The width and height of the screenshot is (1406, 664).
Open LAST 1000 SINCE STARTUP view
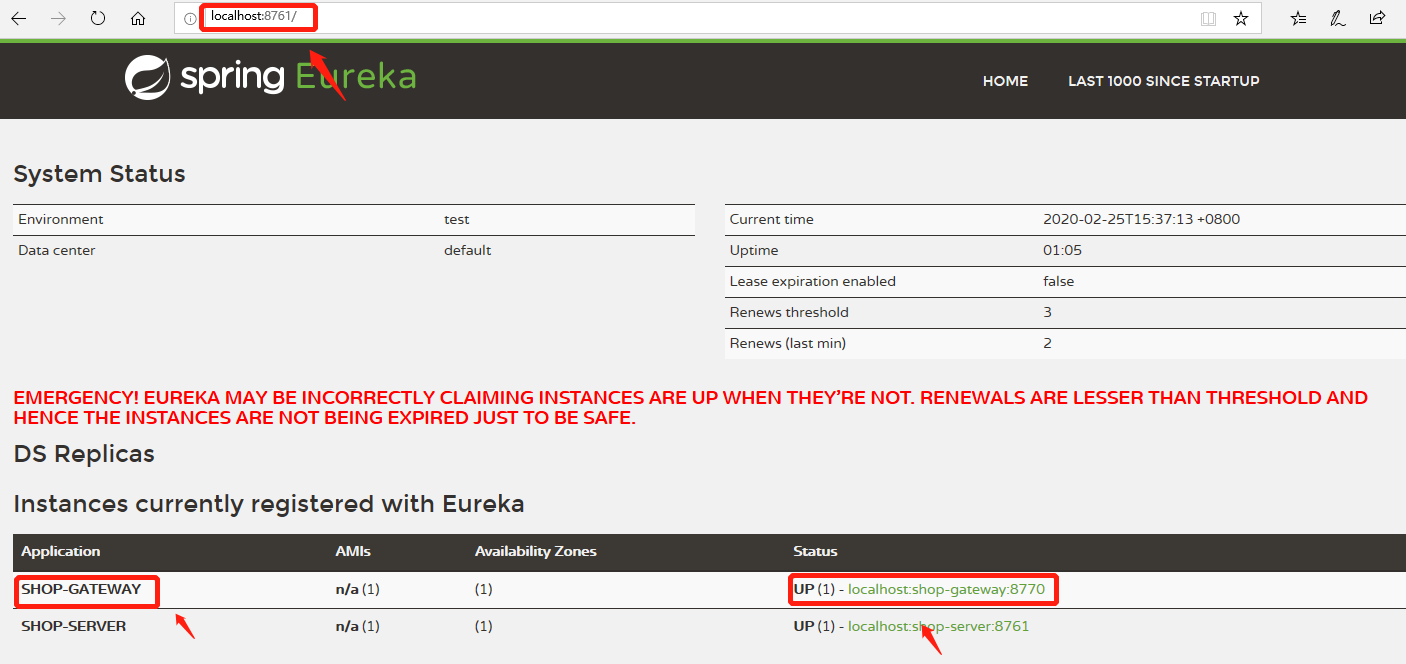[x=1163, y=81]
